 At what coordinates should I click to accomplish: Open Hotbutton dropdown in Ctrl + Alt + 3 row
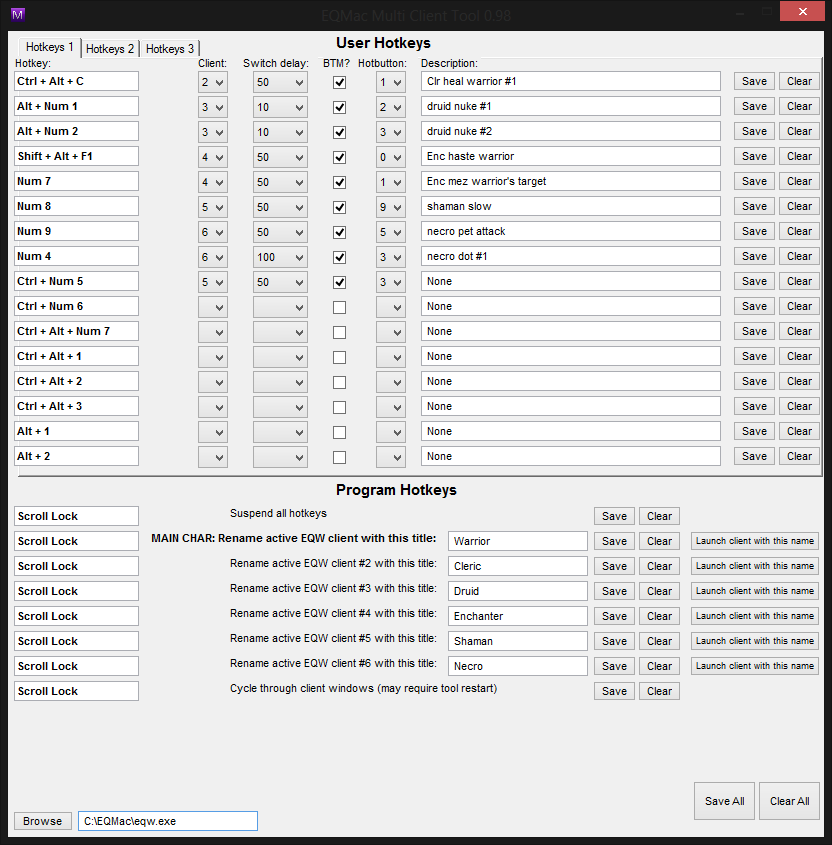point(390,407)
